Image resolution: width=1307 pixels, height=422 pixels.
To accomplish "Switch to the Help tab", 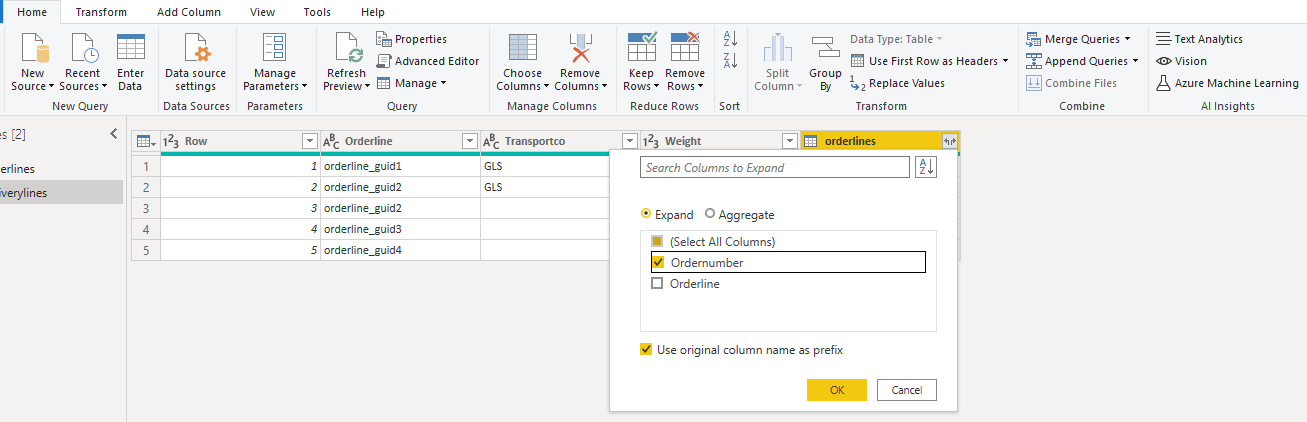I will click(372, 12).
